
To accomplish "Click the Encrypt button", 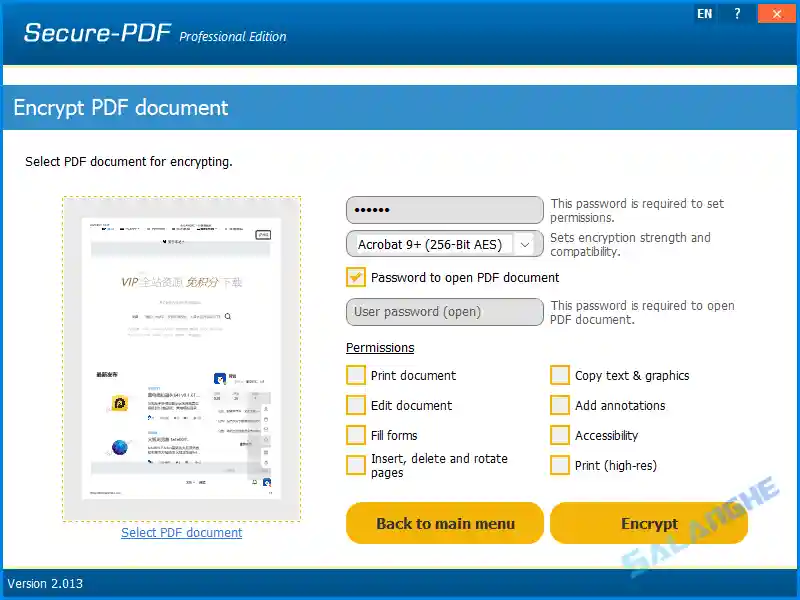I will [x=649, y=523].
